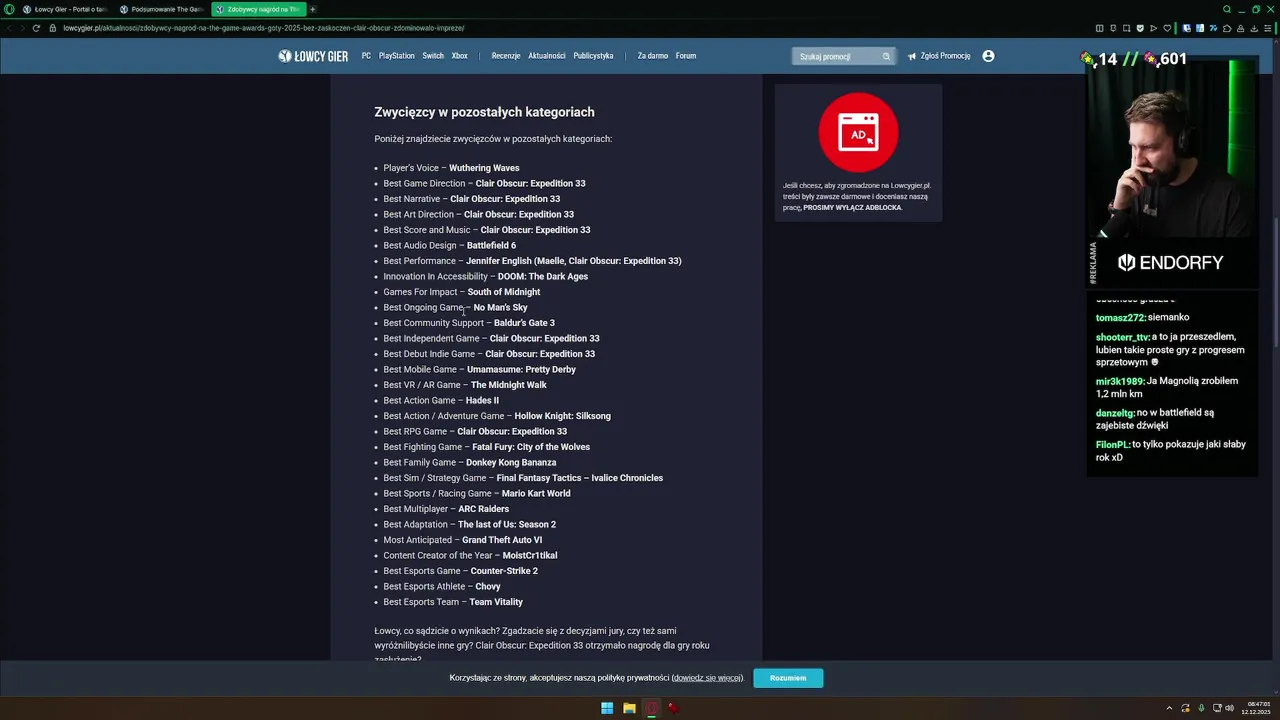Show hidden system tray icons chevron

1169,708
